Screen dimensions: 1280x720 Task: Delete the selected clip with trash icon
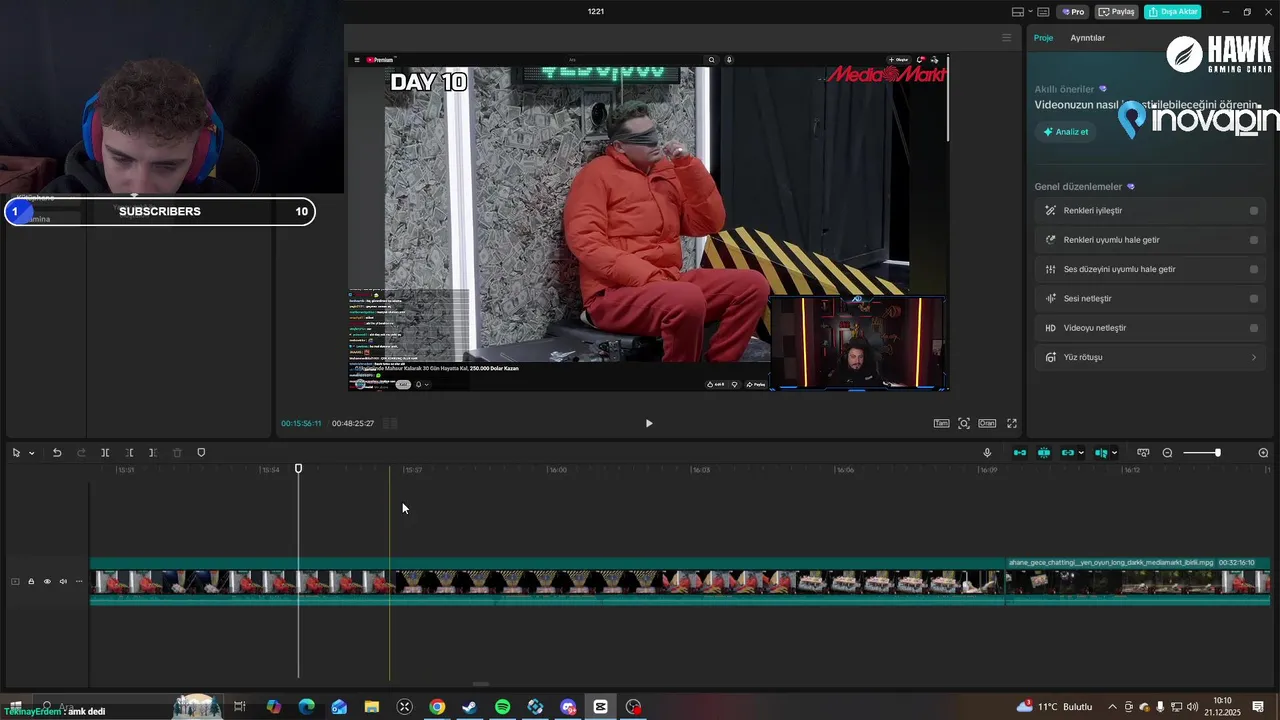point(177,453)
